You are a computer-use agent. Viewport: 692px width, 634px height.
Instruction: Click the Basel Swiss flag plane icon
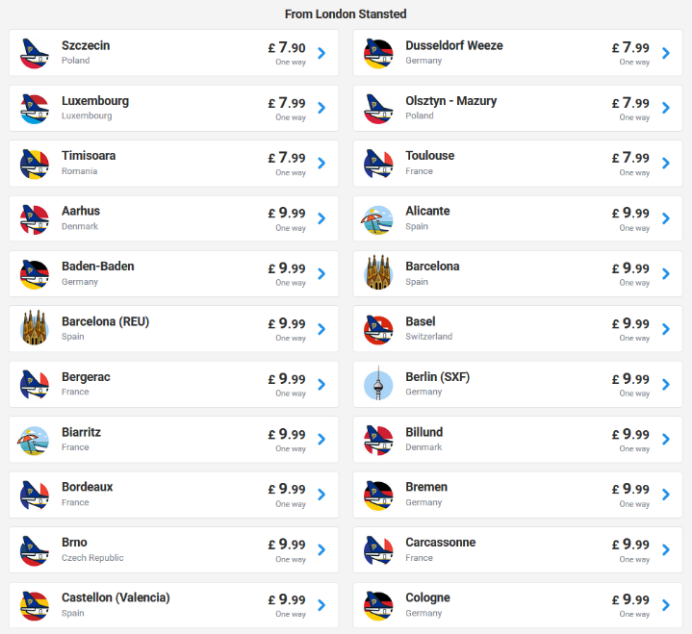tap(378, 330)
